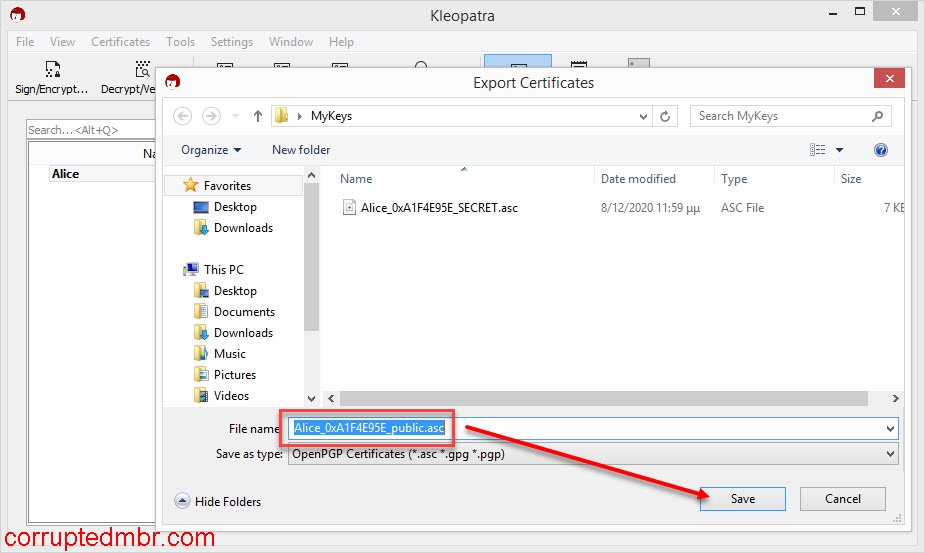This screenshot has height=553, width=925.
Task: Click the Save button
Action: tap(742, 499)
